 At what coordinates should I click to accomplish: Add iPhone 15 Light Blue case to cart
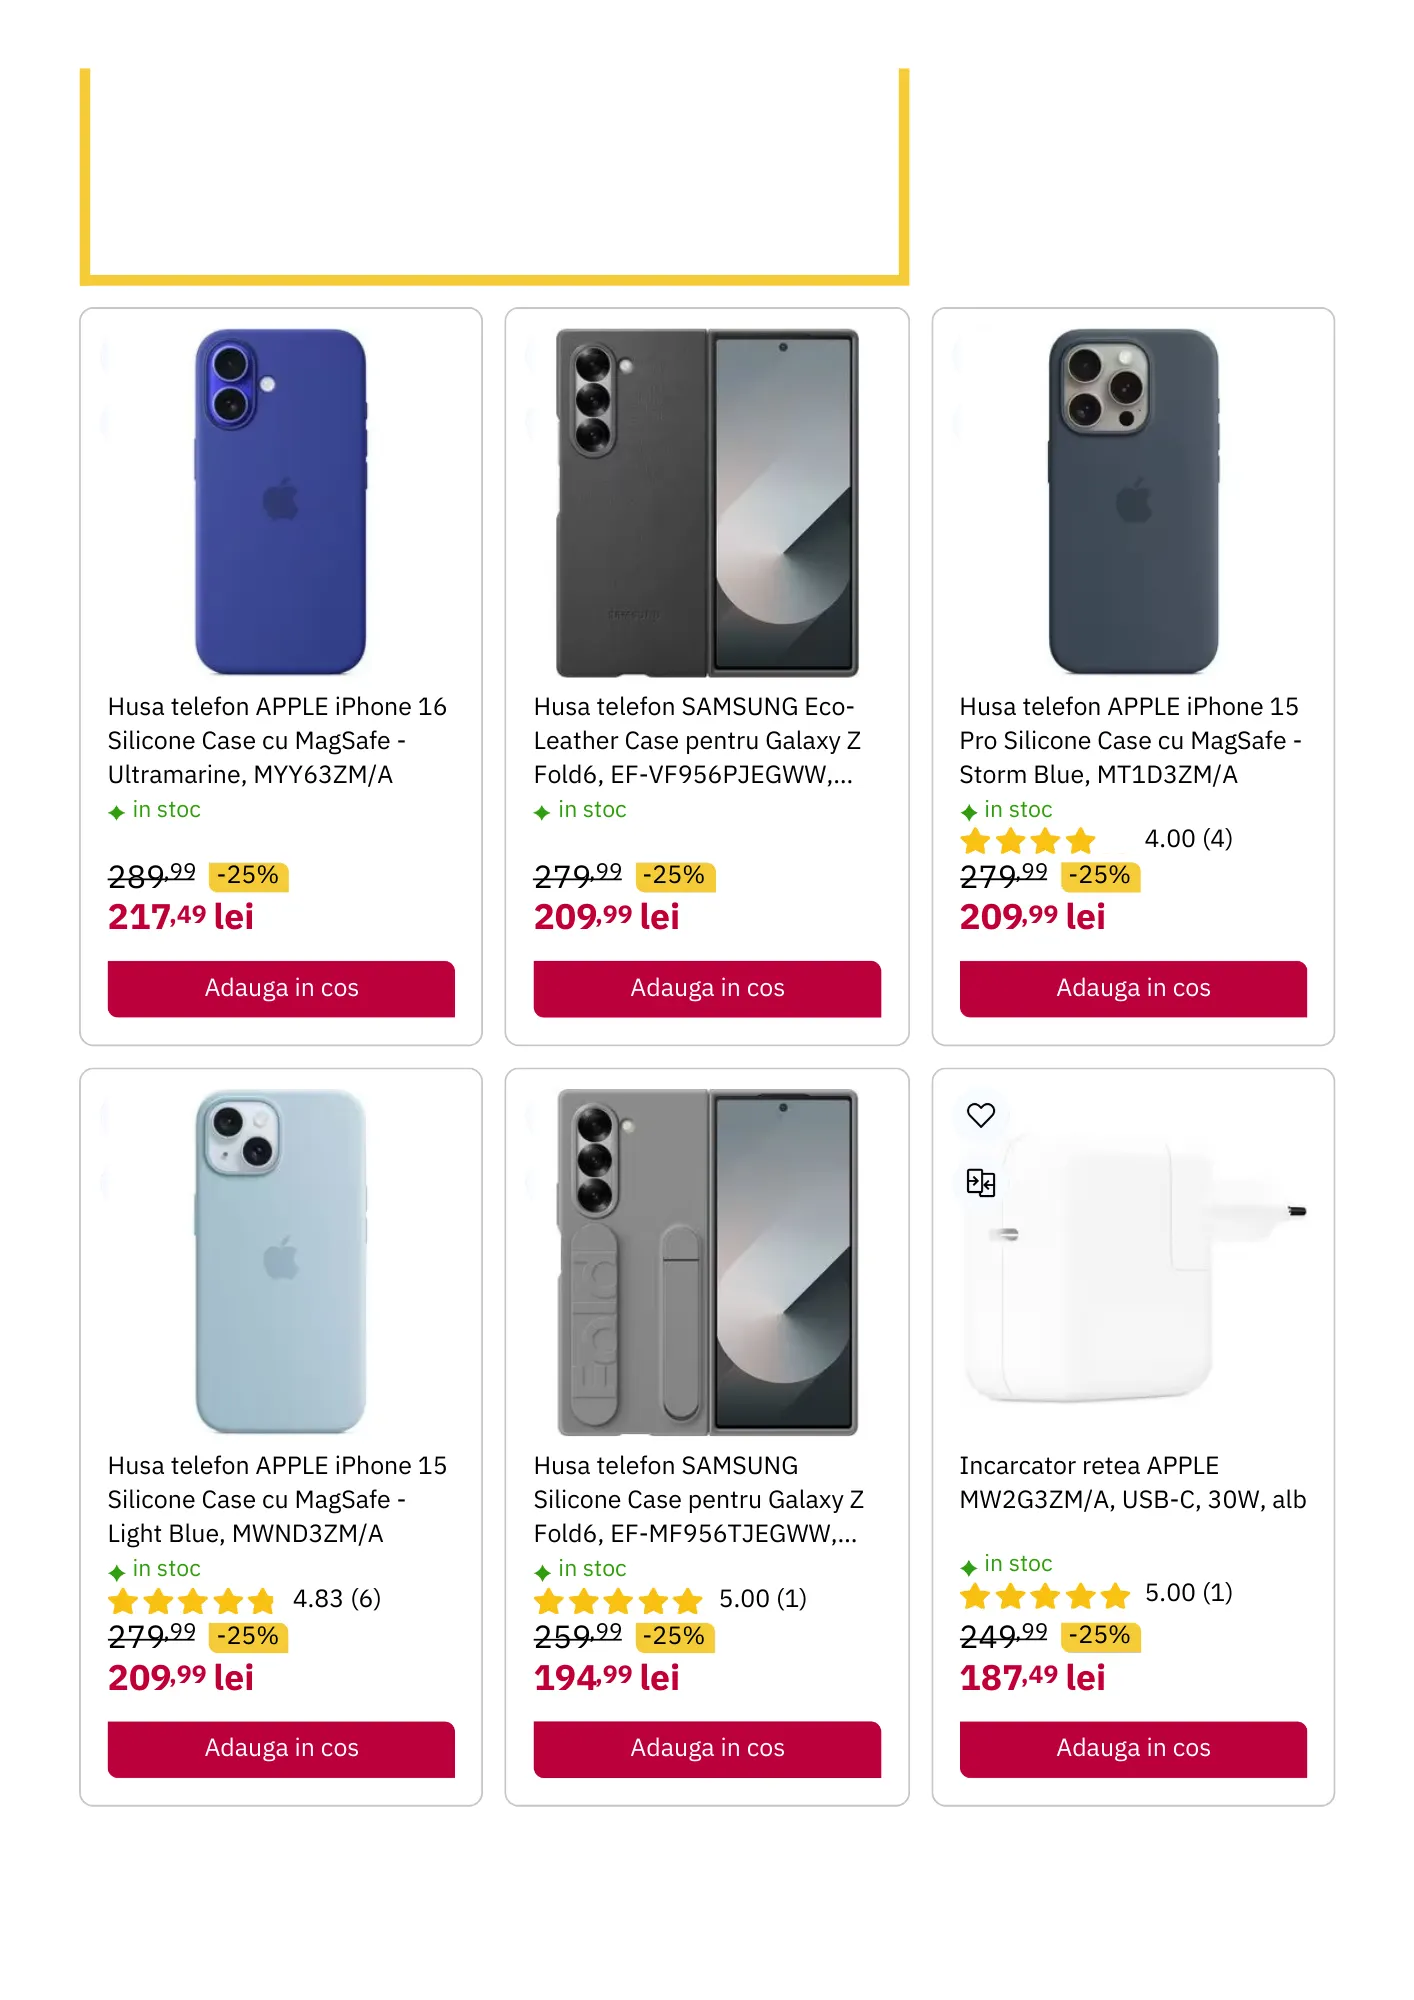[x=281, y=1748]
